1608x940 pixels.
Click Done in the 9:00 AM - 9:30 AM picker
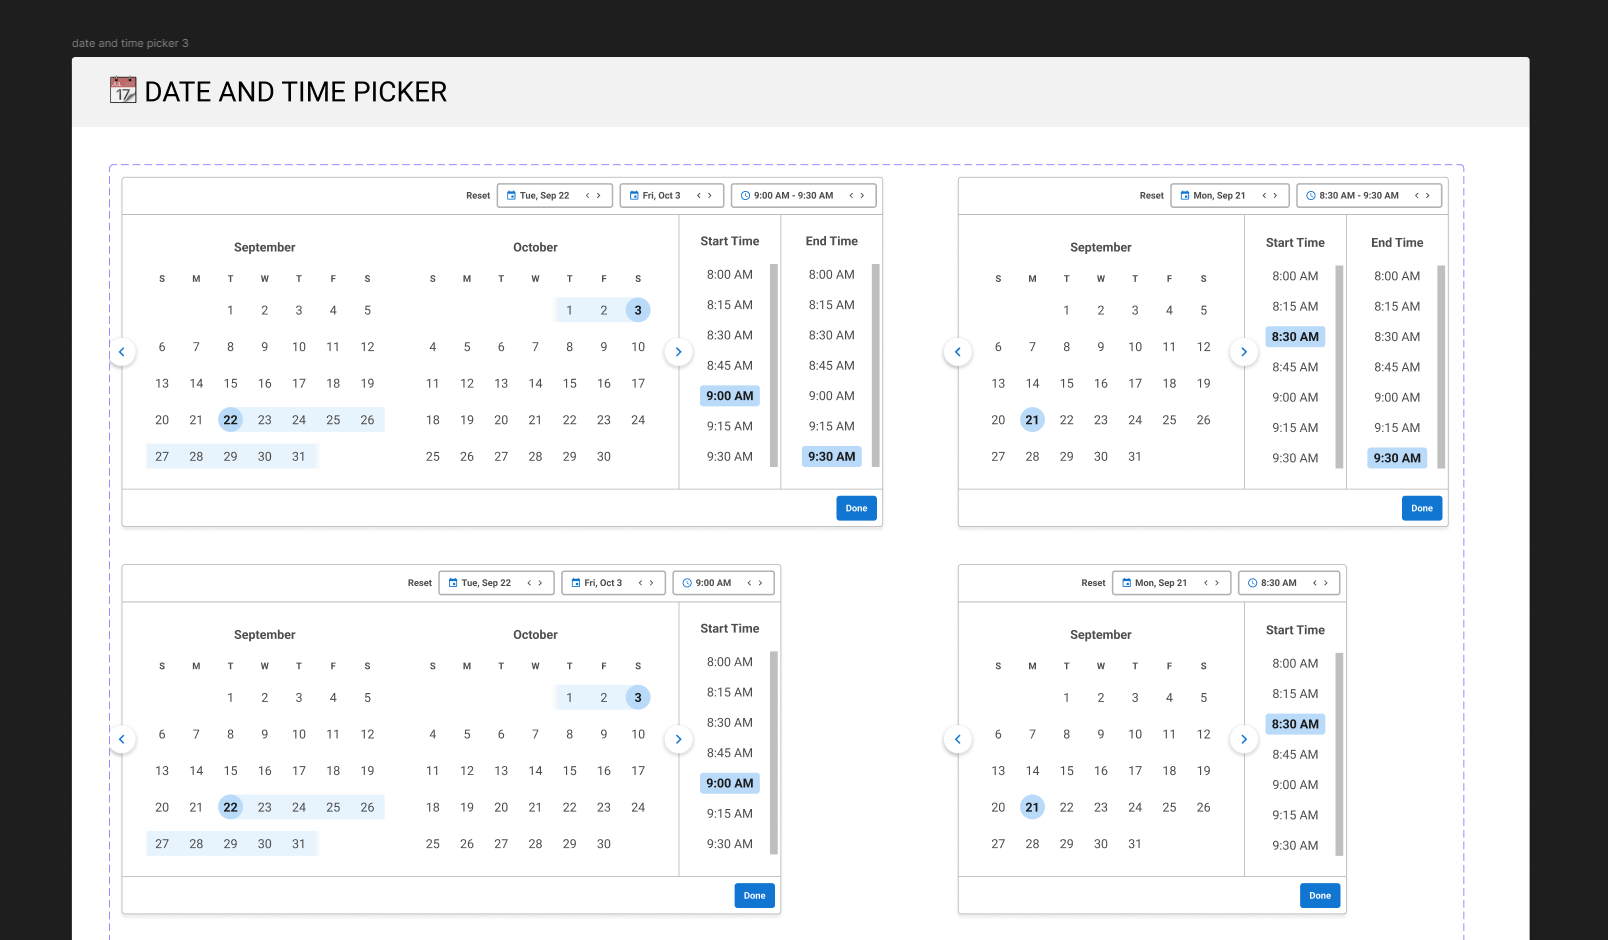pos(857,508)
